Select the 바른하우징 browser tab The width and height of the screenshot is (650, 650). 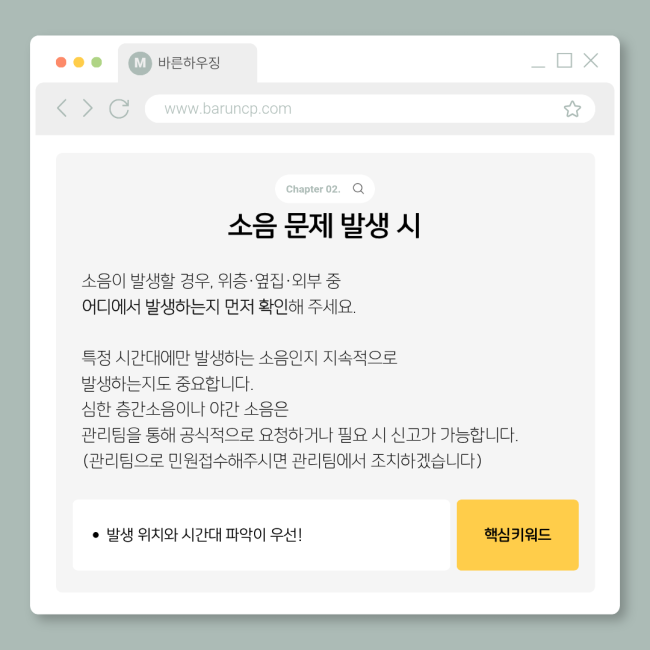pos(187,63)
